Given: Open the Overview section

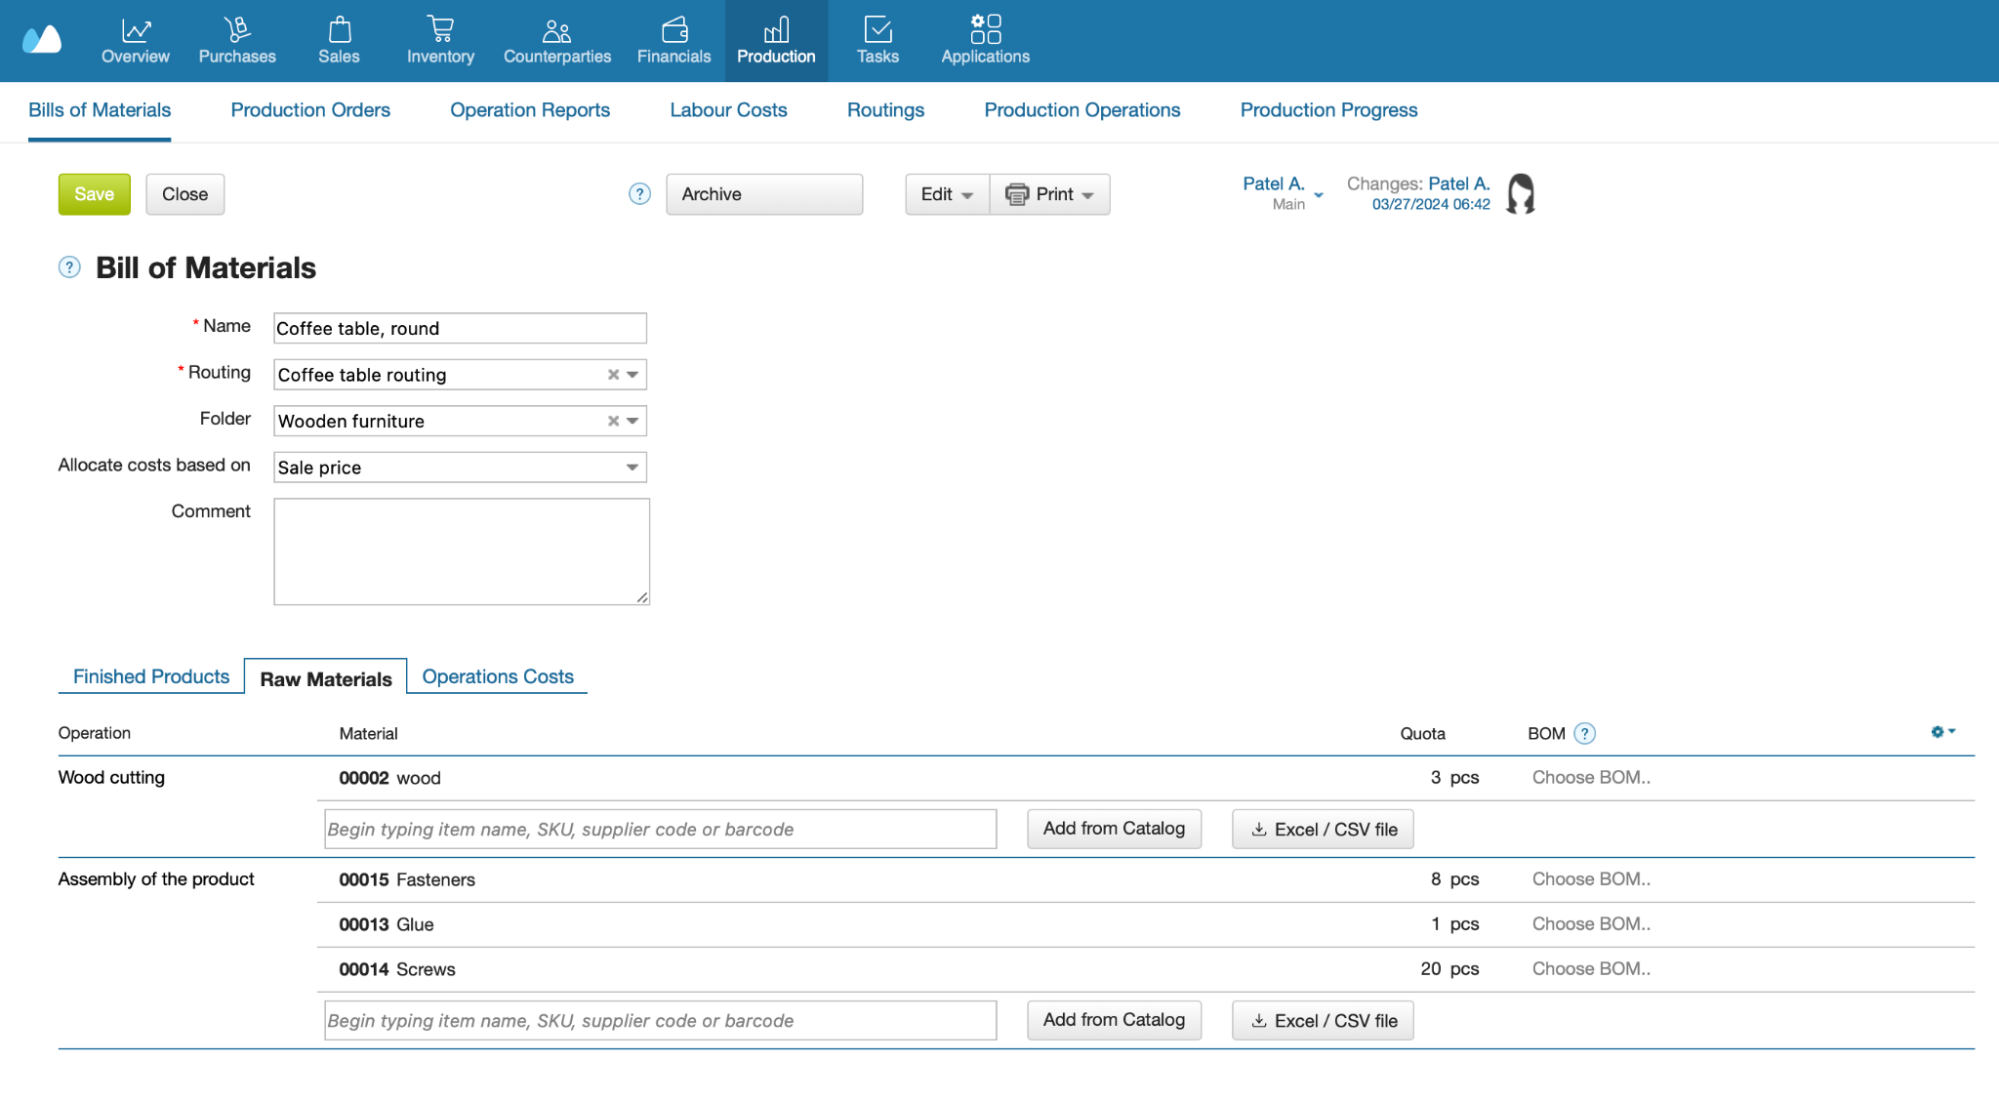Looking at the screenshot, I should (135, 41).
